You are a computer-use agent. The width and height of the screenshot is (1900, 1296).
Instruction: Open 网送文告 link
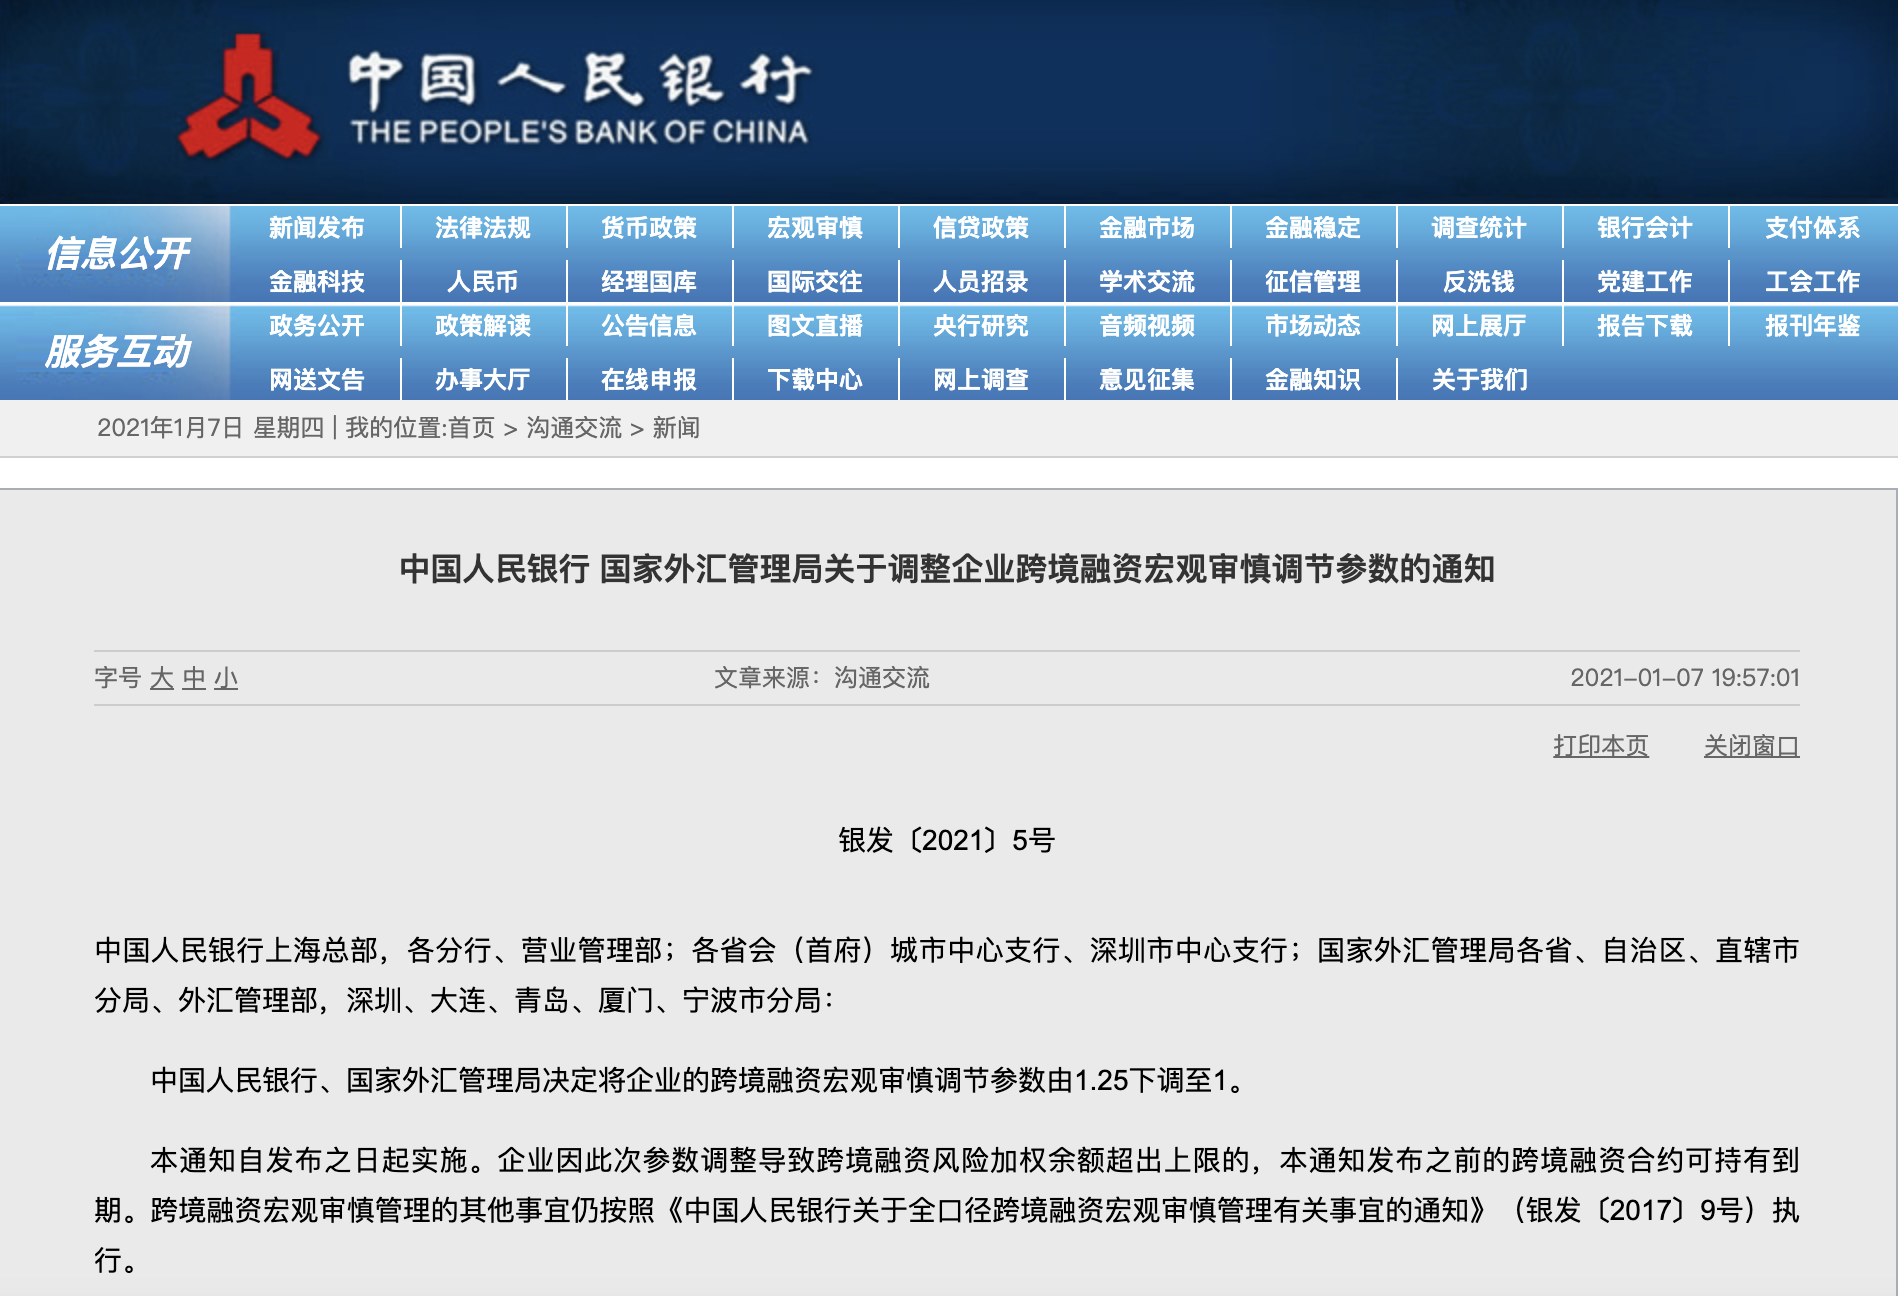[x=316, y=380]
